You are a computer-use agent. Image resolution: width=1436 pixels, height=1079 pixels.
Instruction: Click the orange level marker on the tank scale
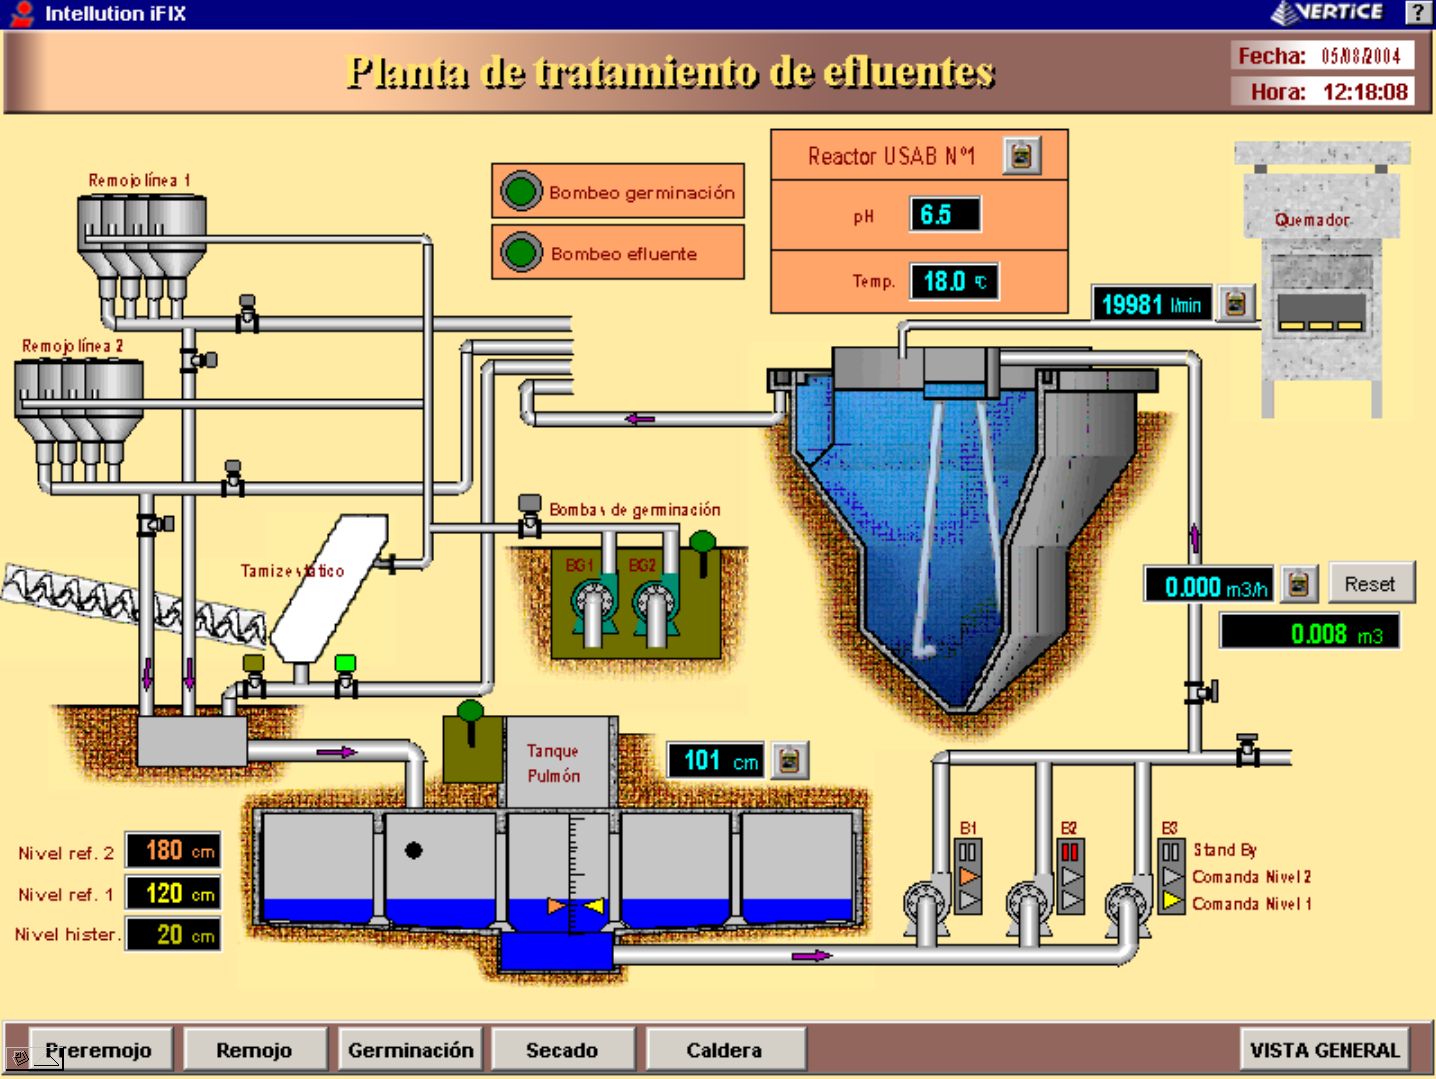556,906
